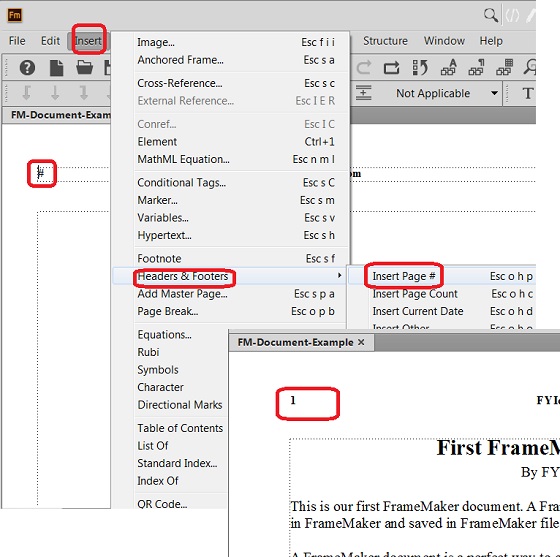The image size is (560, 557).
Task: Close the Insert menu
Action: pyautogui.click(x=88, y=41)
